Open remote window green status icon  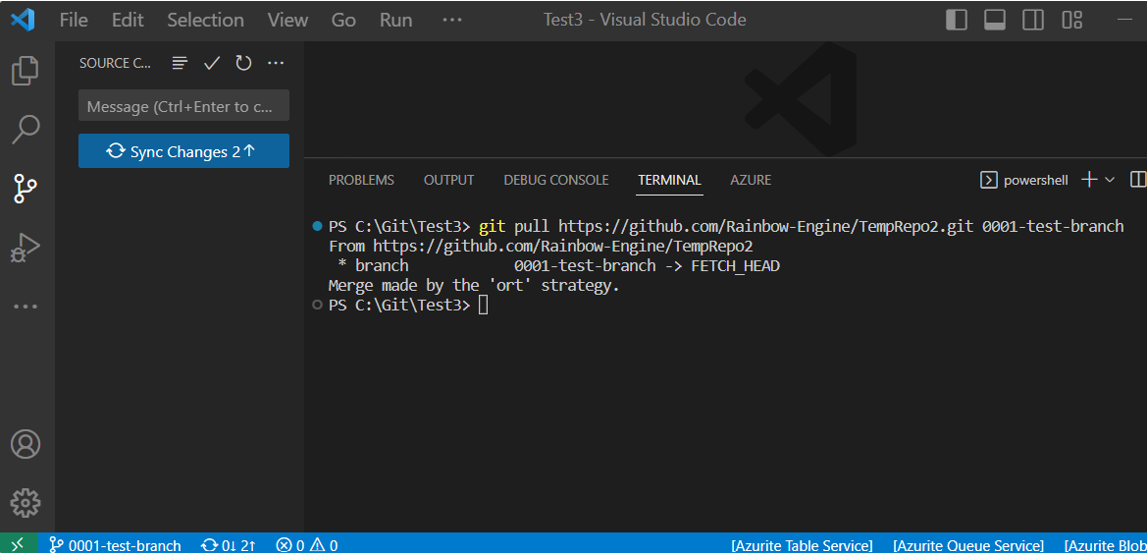(20, 543)
